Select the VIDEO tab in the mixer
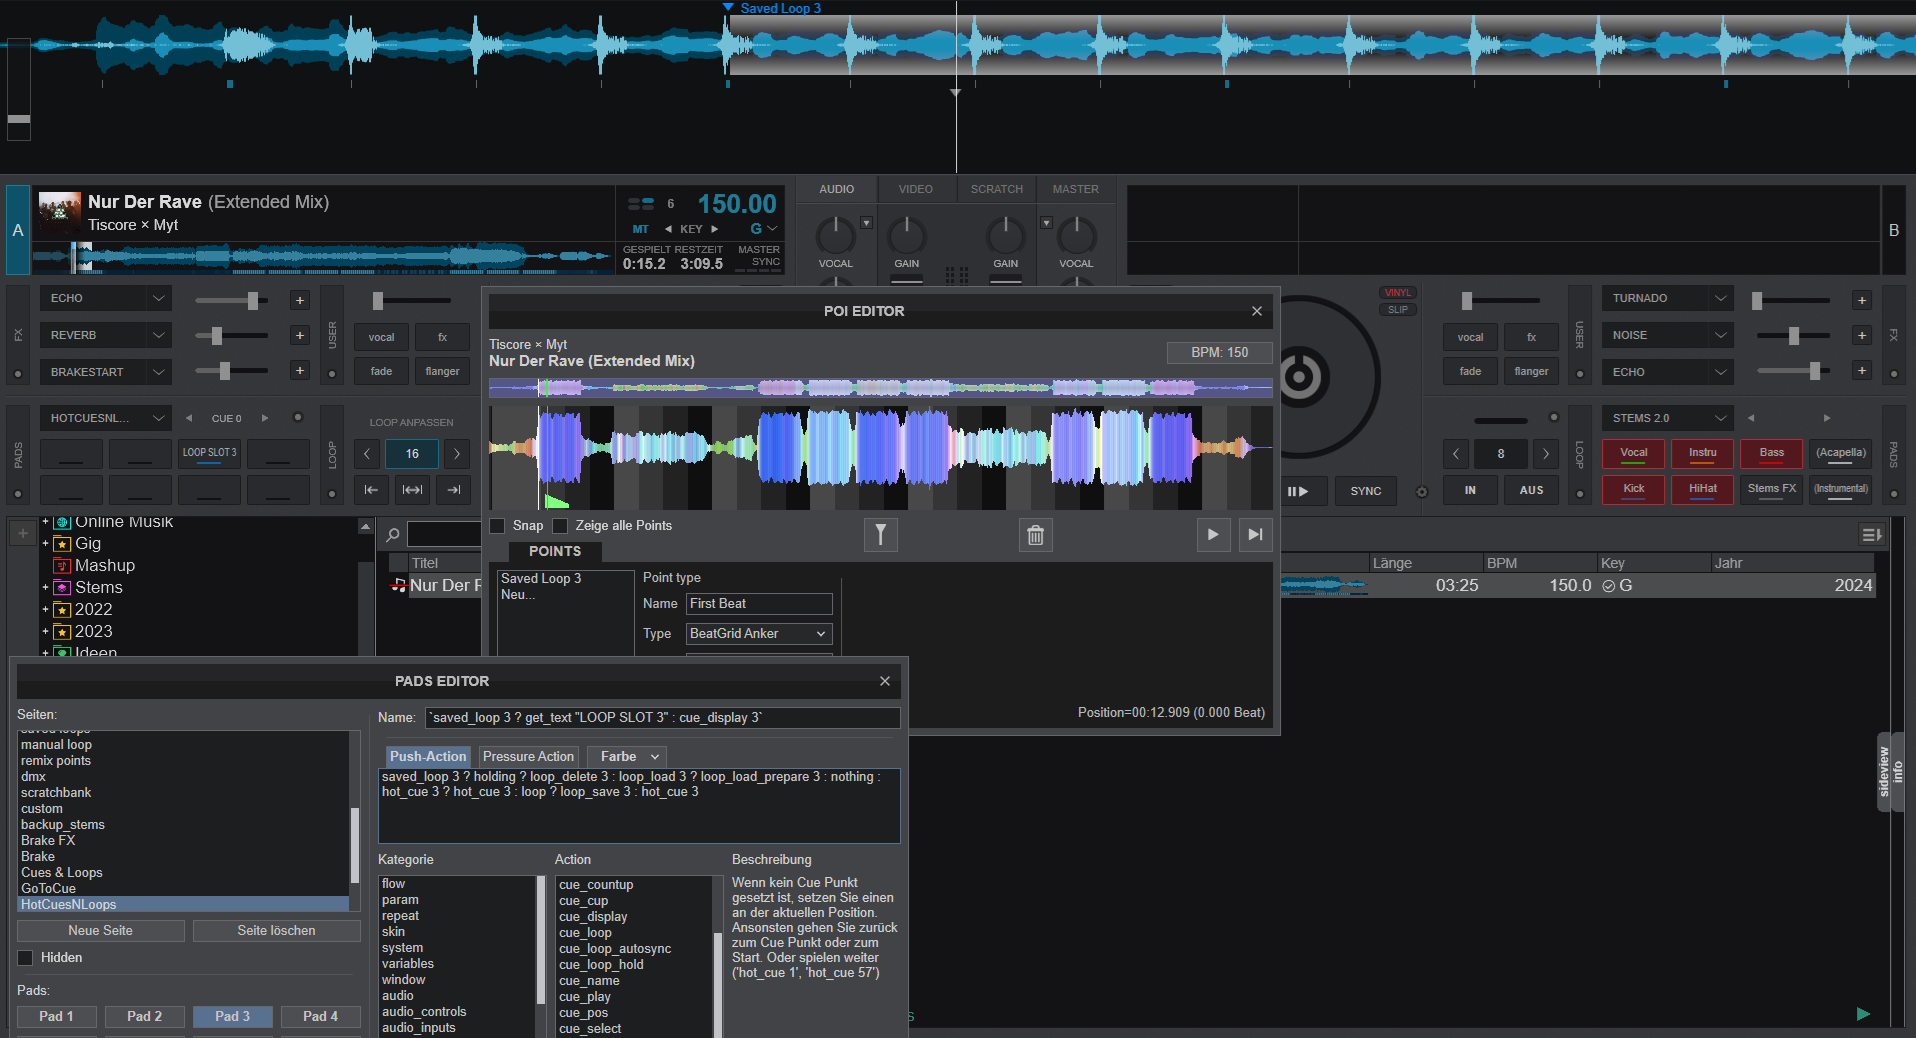Viewport: 1916px width, 1038px height. click(x=915, y=189)
